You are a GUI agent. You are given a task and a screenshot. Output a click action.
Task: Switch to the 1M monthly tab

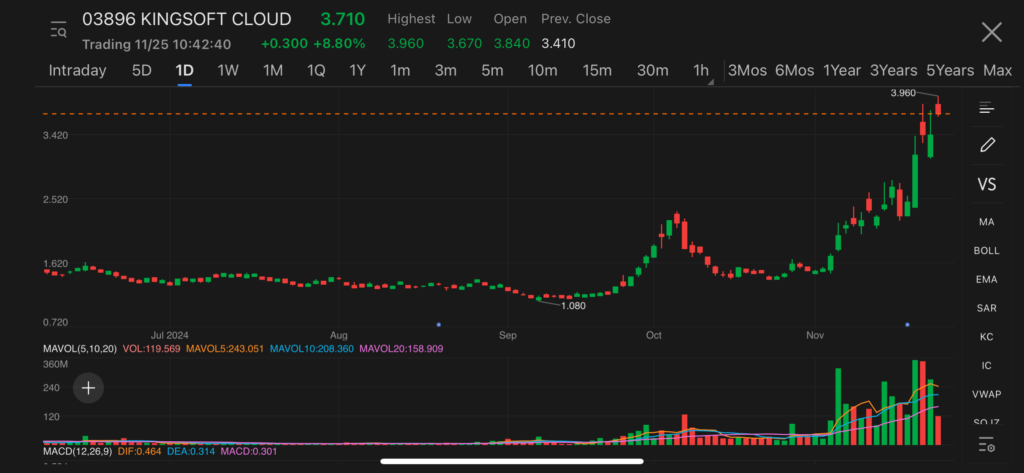[x=272, y=71]
